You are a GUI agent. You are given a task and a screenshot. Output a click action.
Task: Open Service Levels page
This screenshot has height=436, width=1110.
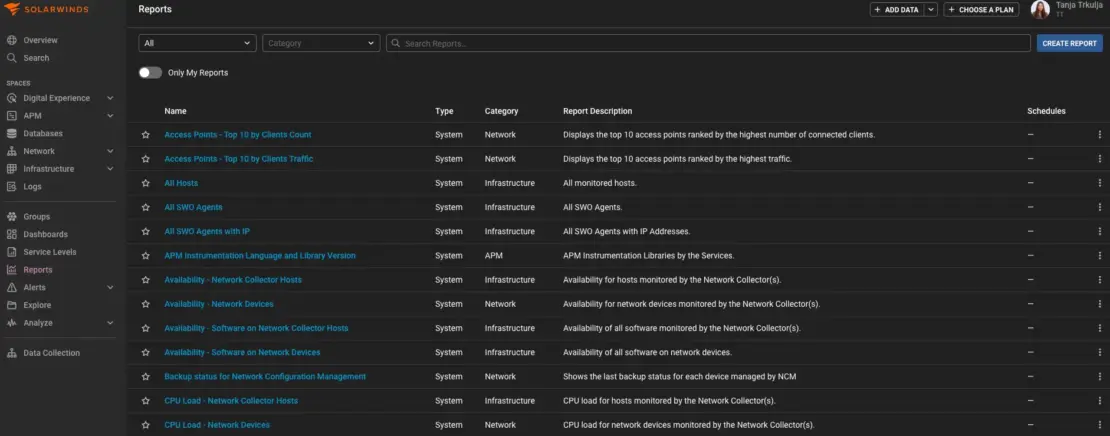[x=50, y=252]
